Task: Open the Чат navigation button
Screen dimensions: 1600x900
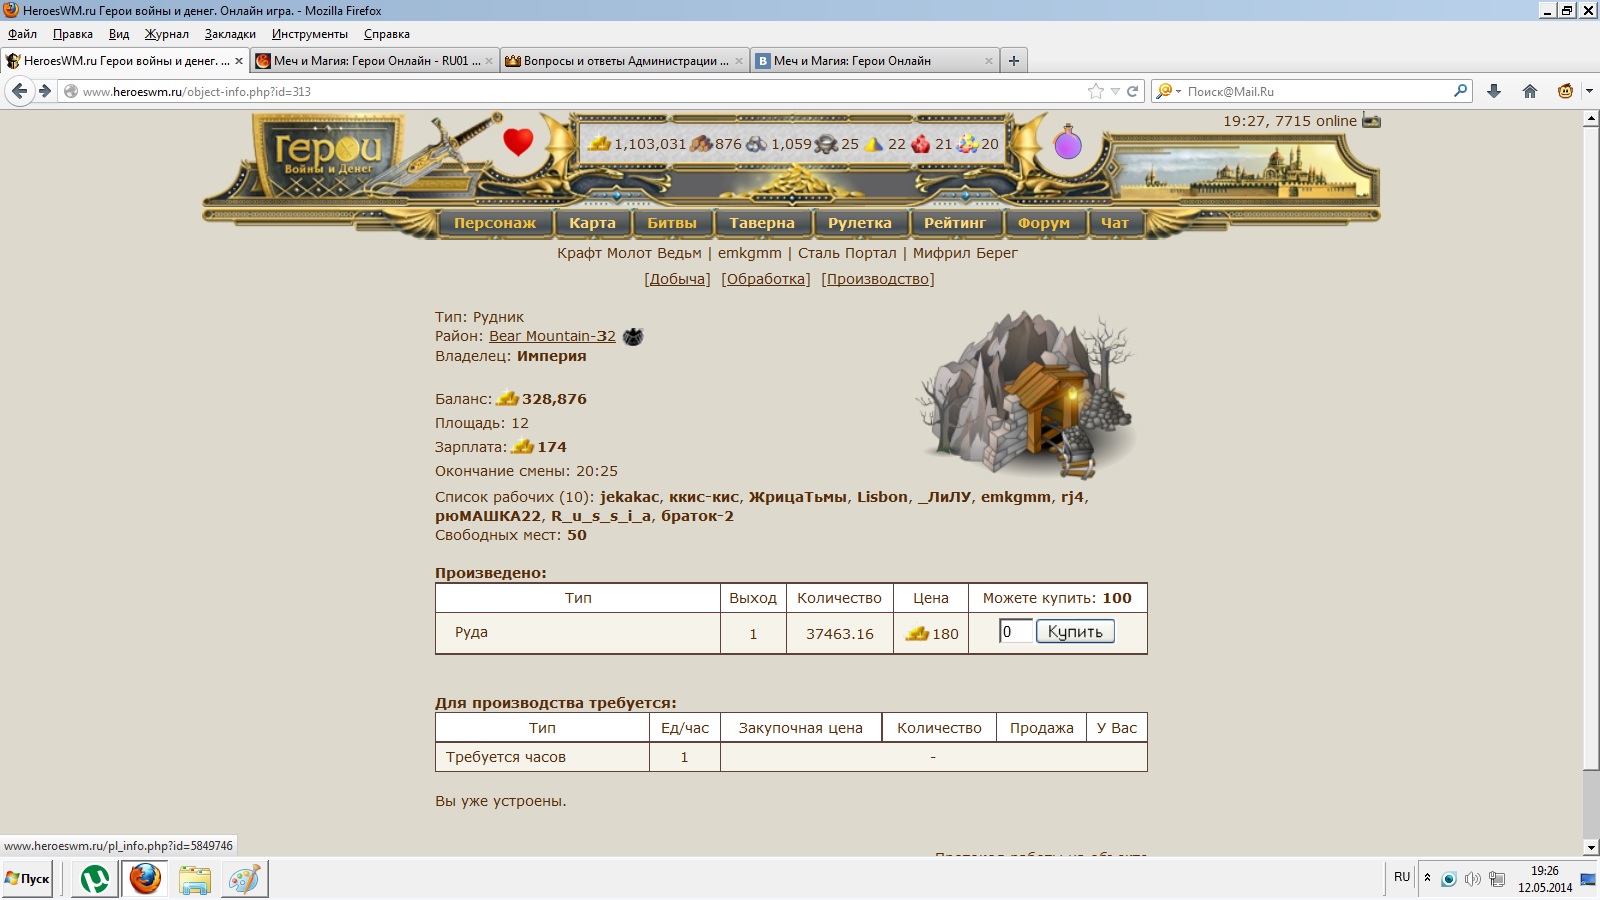Action: tap(1115, 223)
